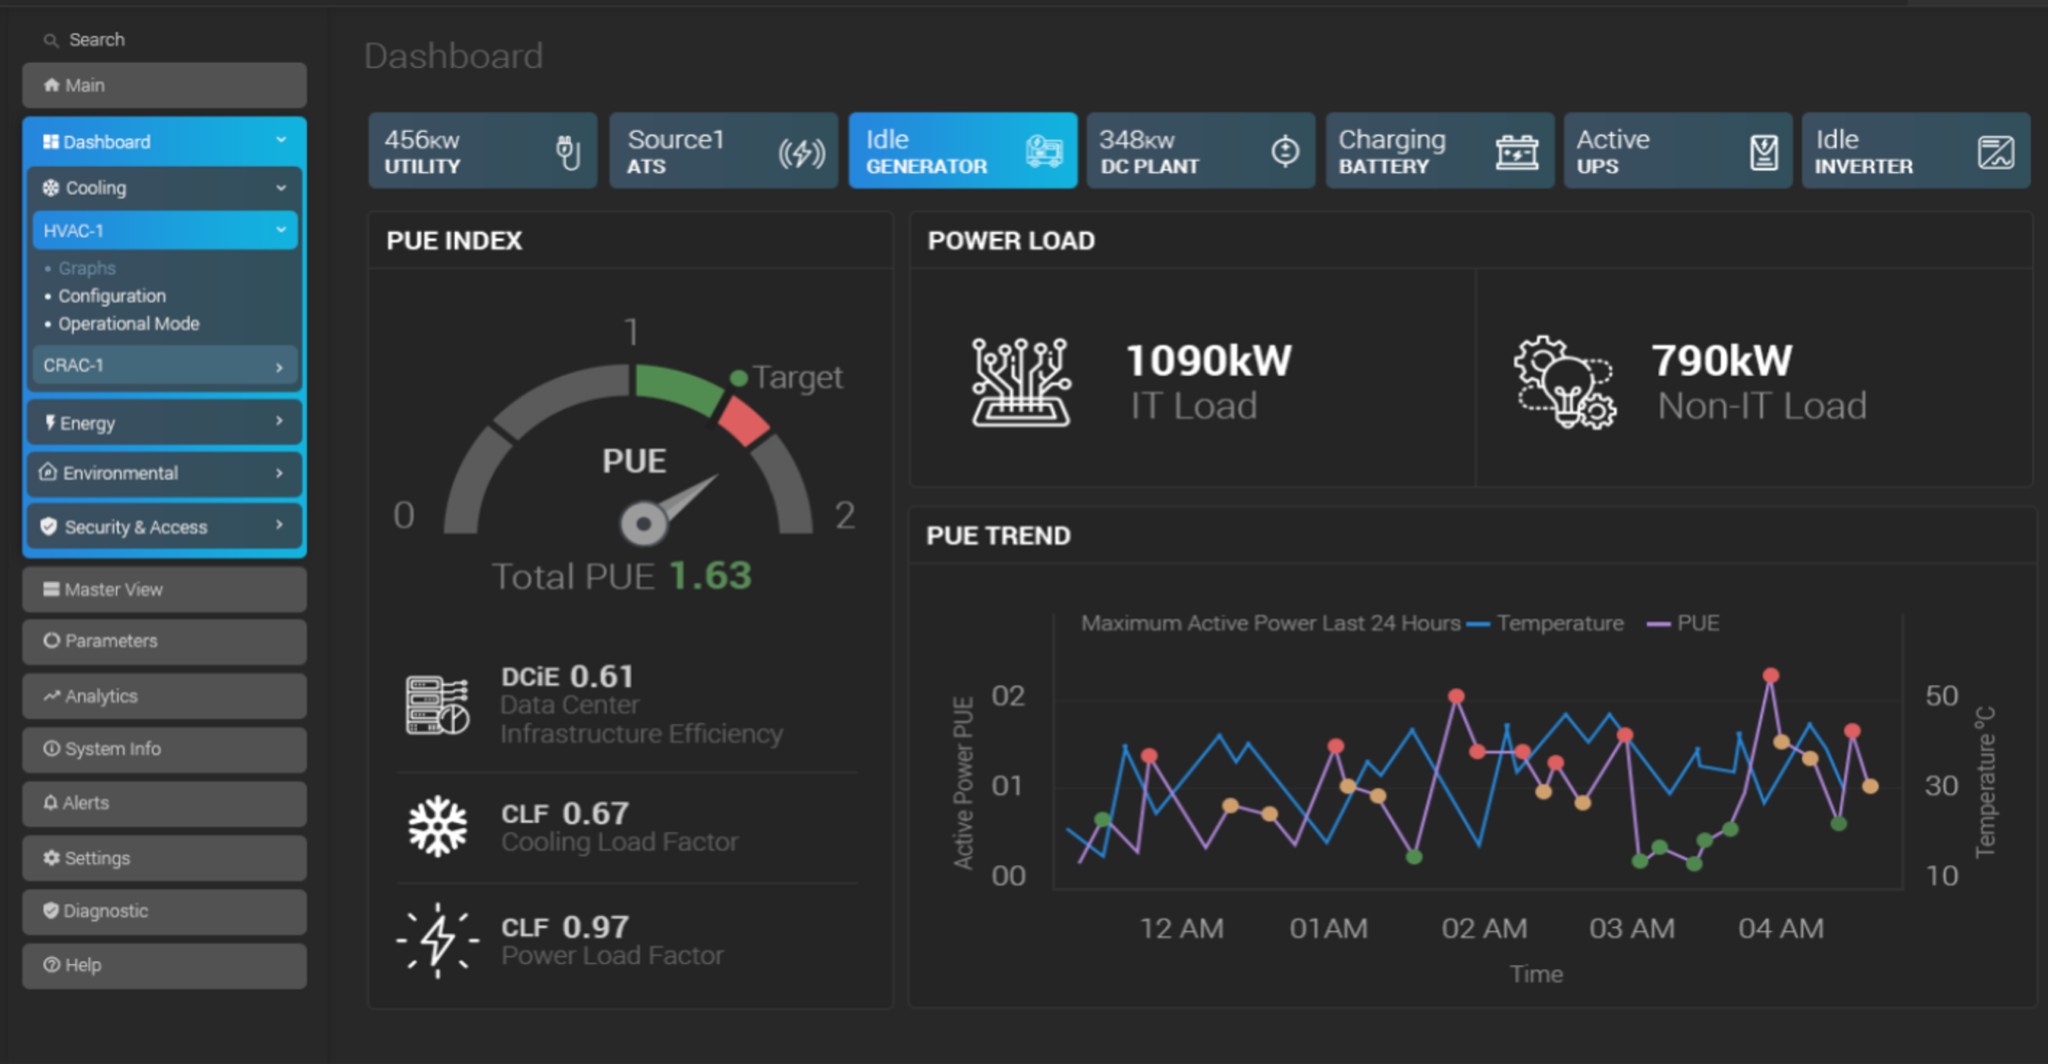This screenshot has width=2048, height=1064.
Task: Click the Search field
Action: pyautogui.click(x=97, y=39)
